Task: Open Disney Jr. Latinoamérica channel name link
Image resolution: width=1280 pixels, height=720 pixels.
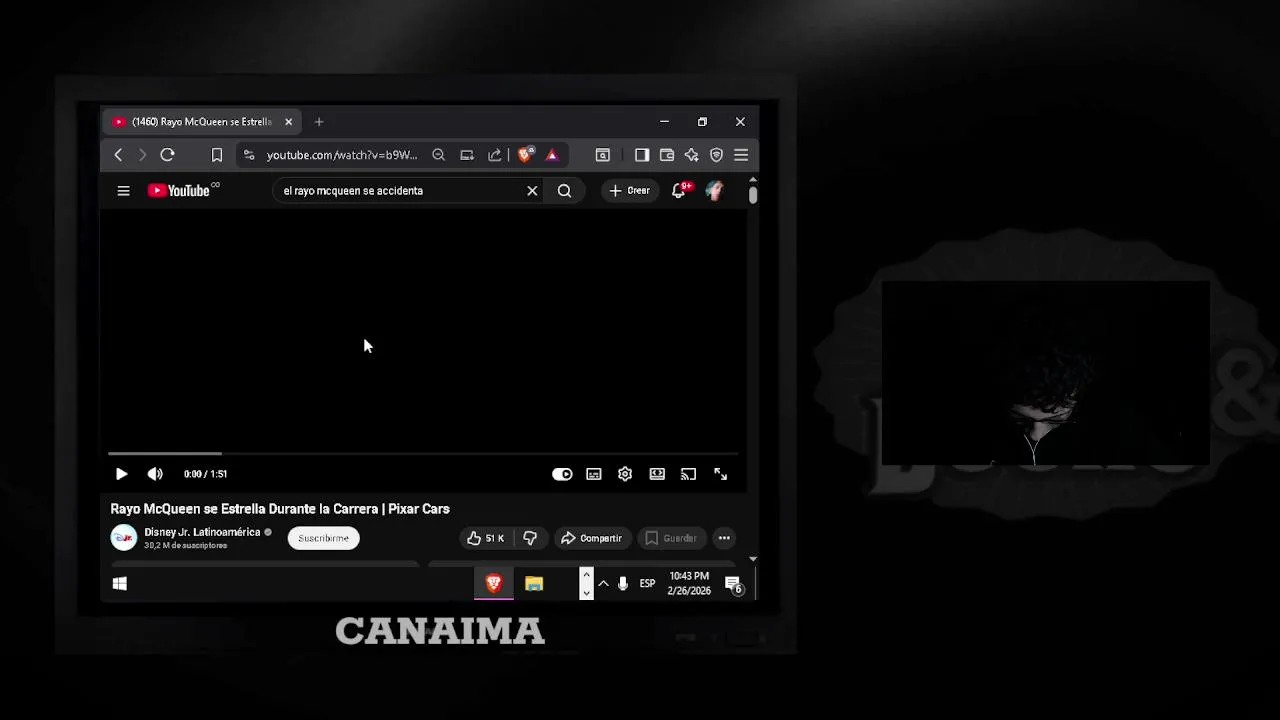Action: pos(202,532)
